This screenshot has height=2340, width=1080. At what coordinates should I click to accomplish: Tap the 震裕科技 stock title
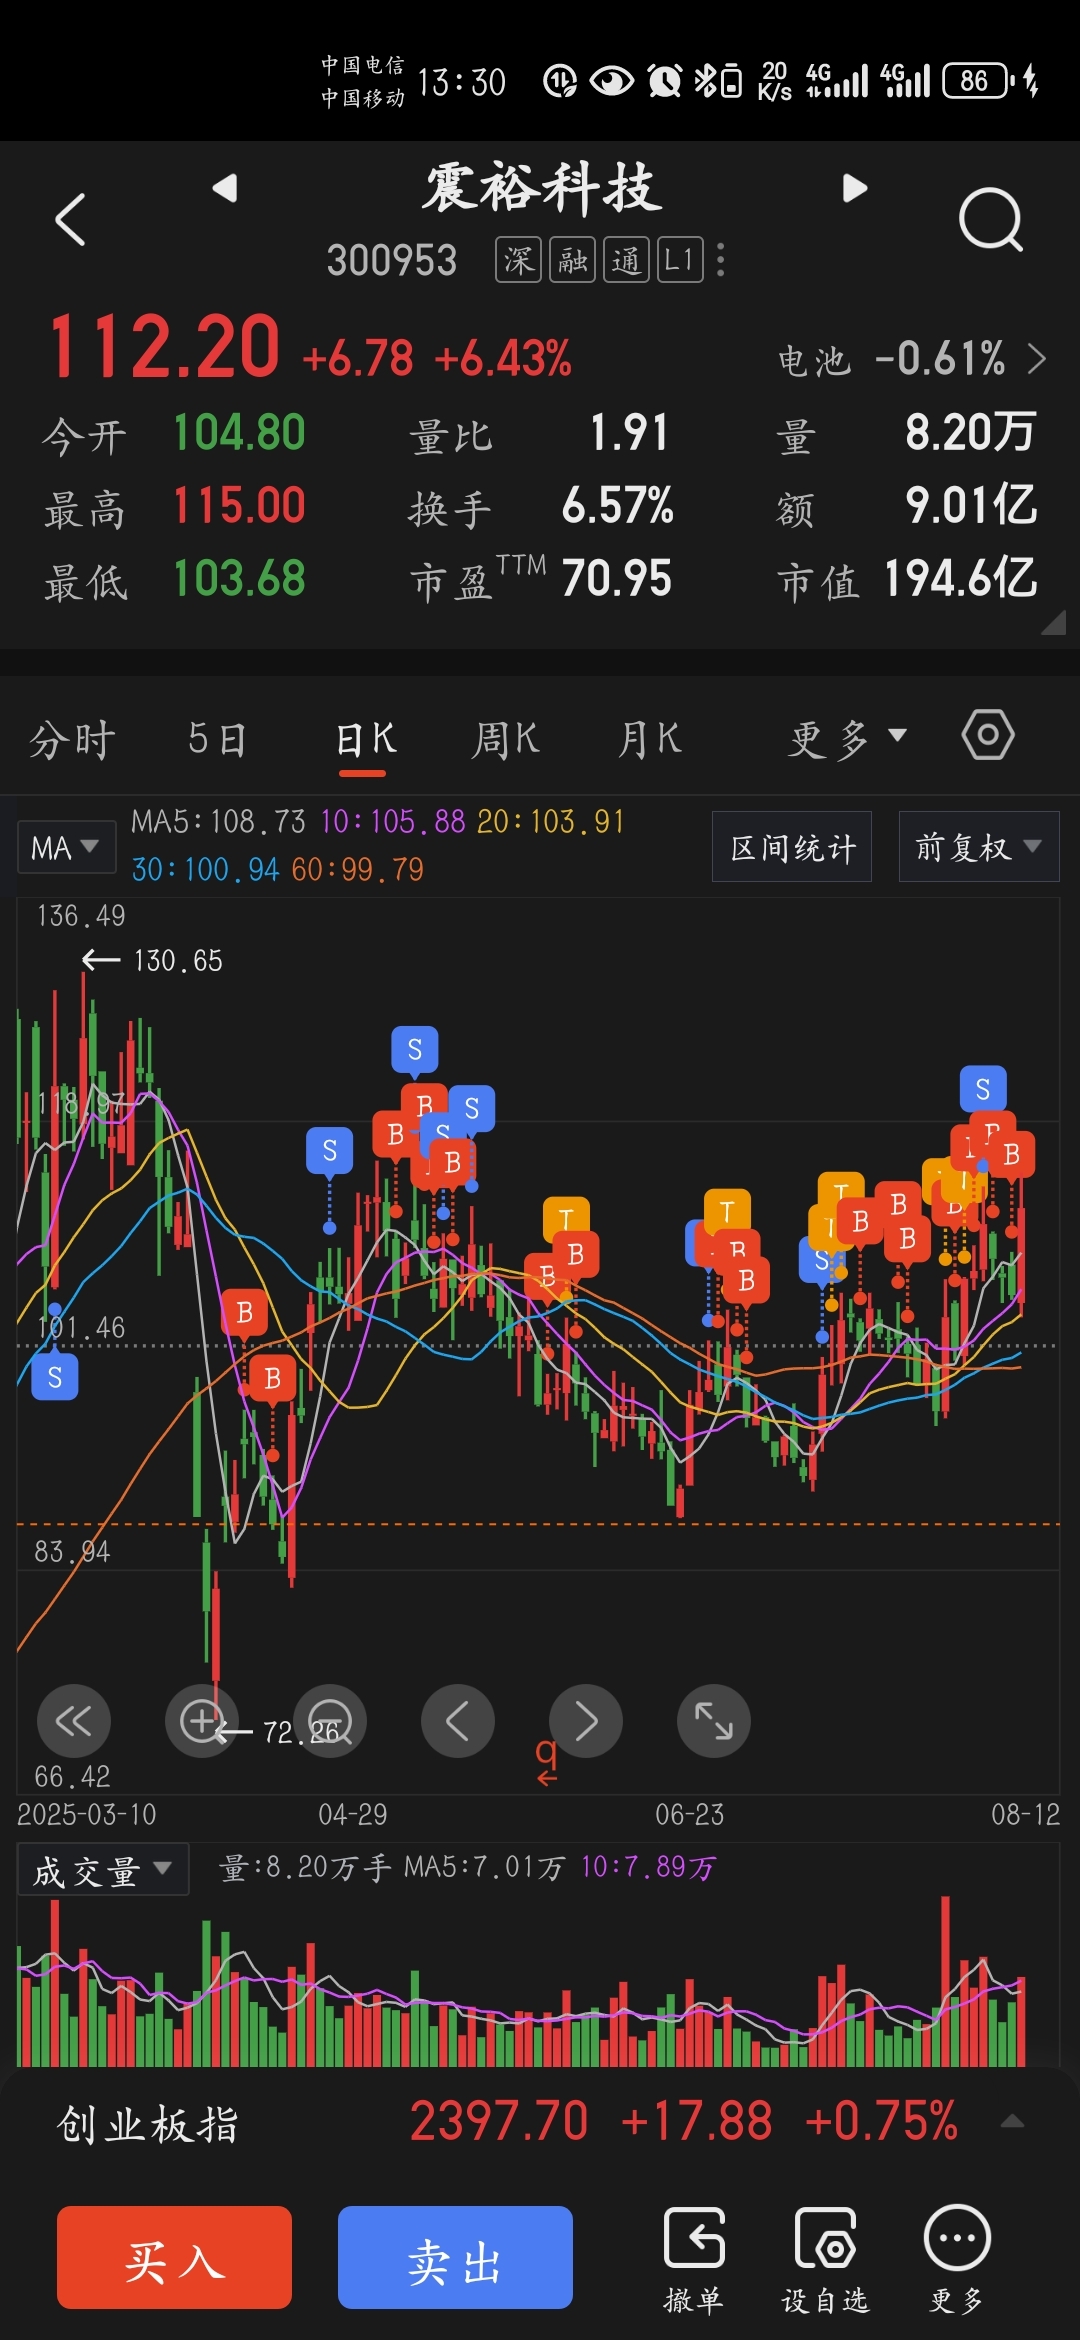click(x=541, y=189)
